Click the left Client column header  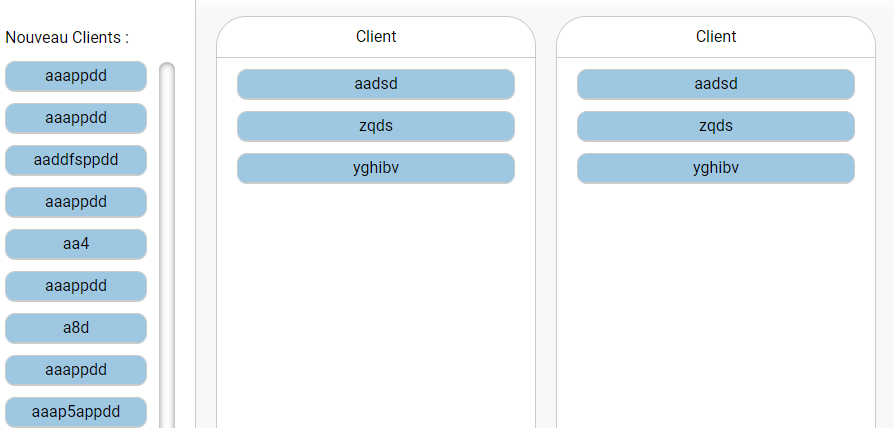[x=376, y=37]
